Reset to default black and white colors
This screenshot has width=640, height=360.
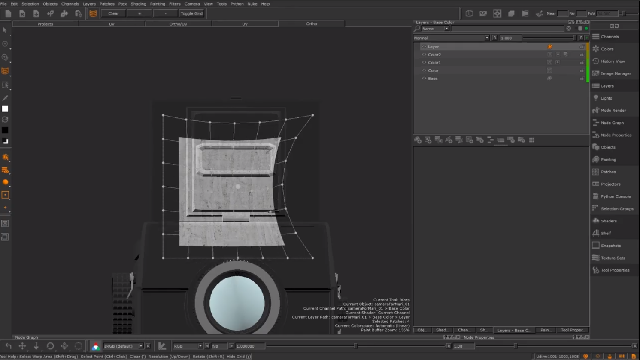click(5, 141)
